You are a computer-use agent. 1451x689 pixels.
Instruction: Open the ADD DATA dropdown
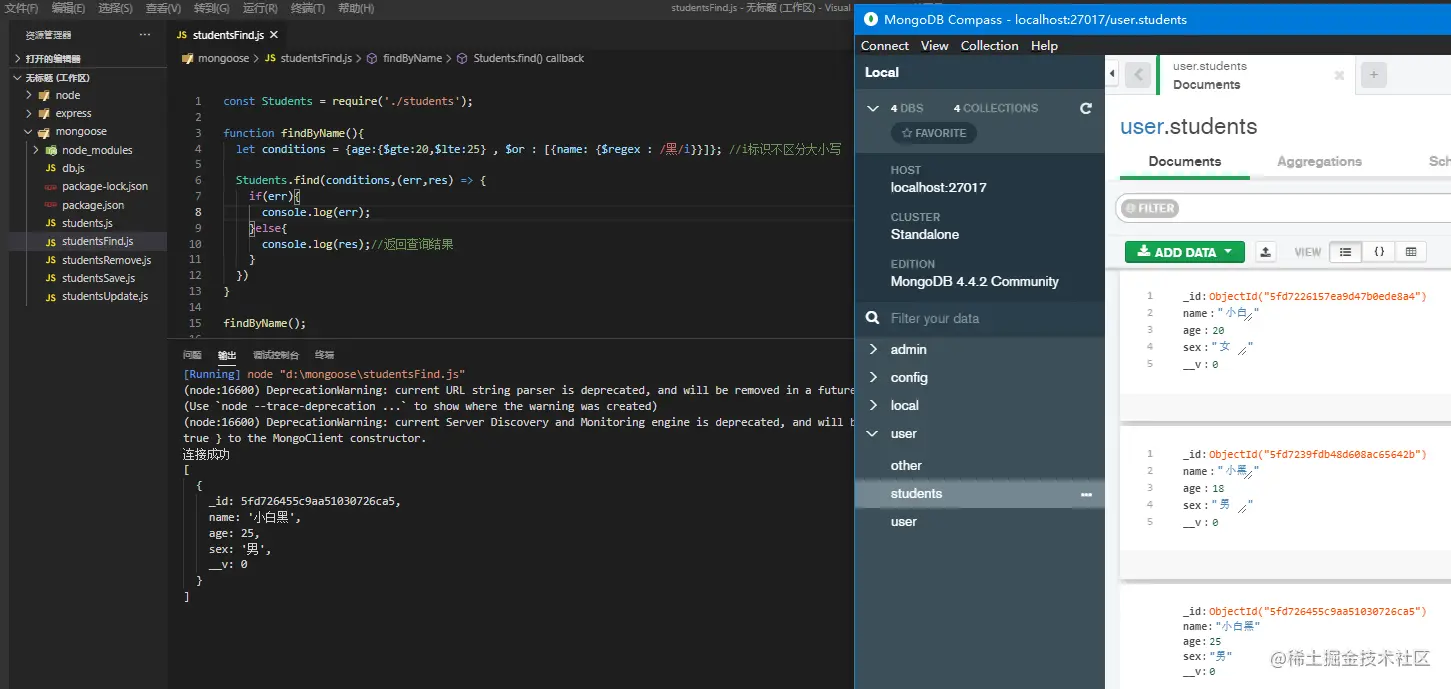(x=1185, y=252)
